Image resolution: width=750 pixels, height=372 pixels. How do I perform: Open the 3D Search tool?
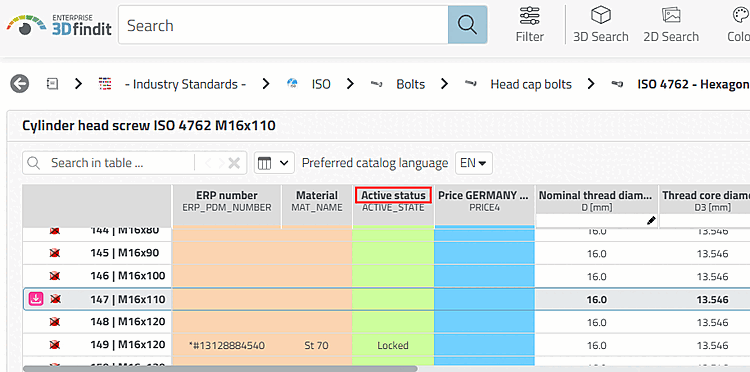601,25
